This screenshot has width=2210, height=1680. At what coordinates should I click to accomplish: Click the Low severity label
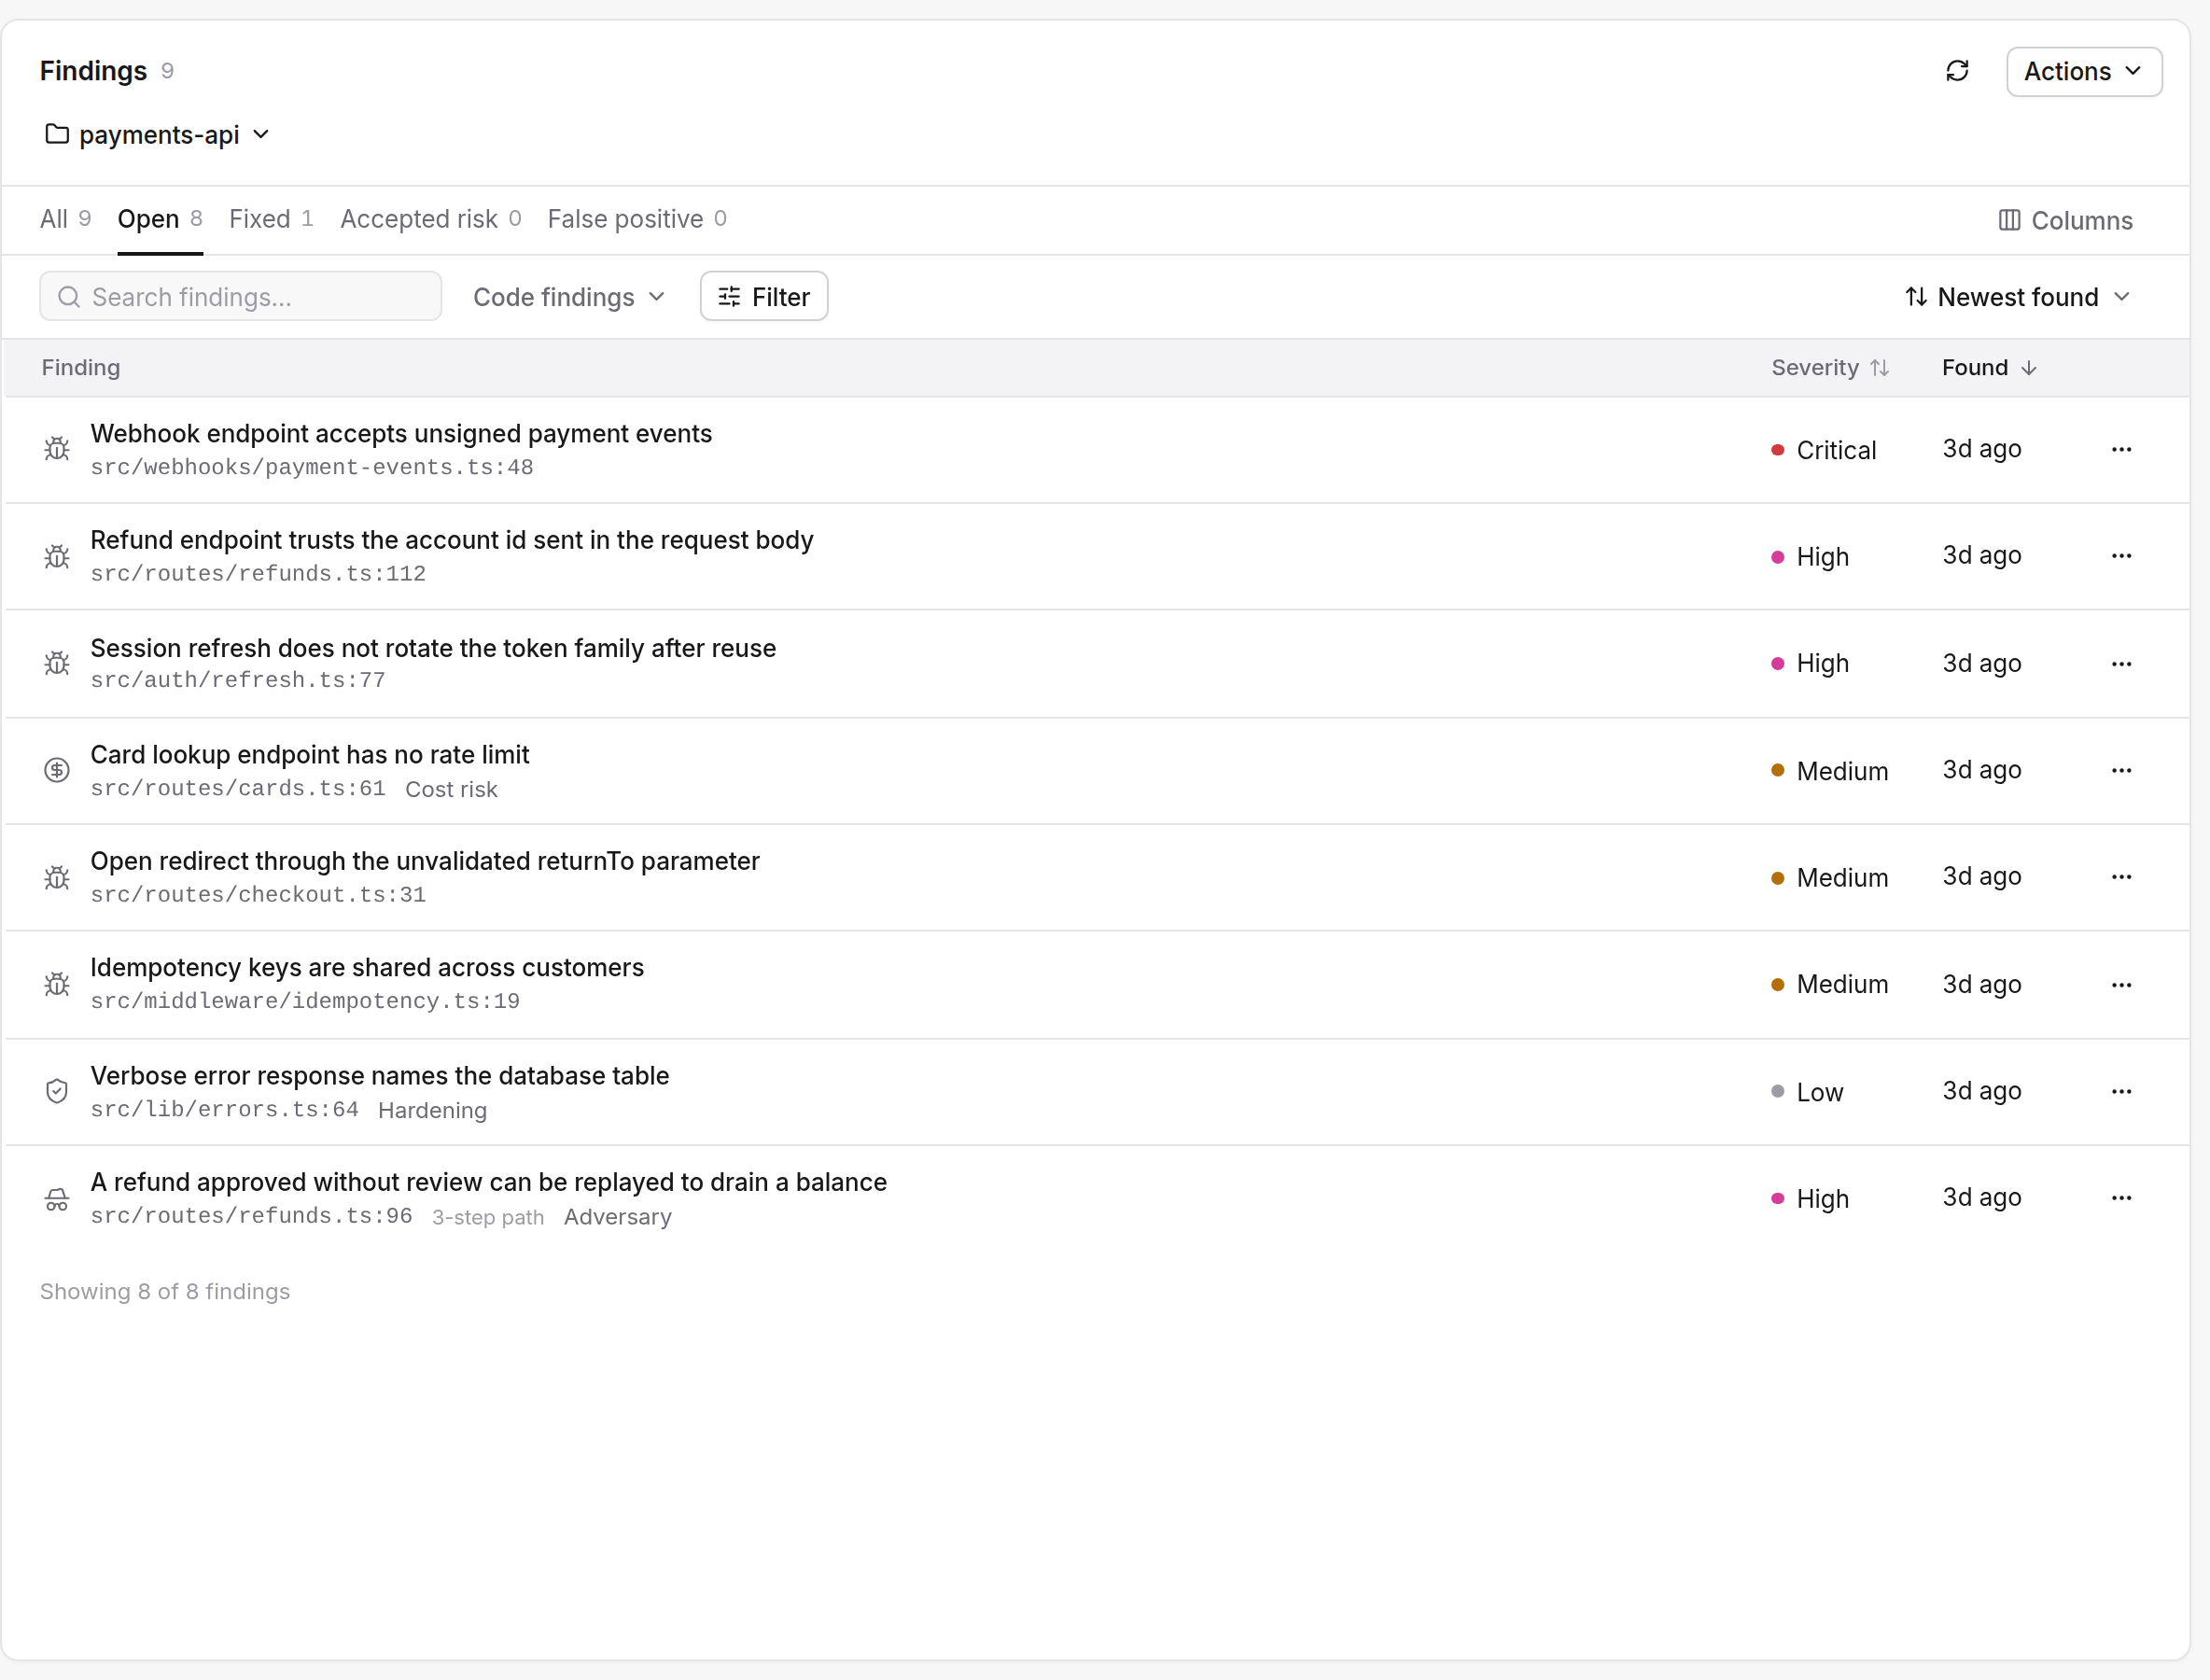(x=1819, y=1092)
